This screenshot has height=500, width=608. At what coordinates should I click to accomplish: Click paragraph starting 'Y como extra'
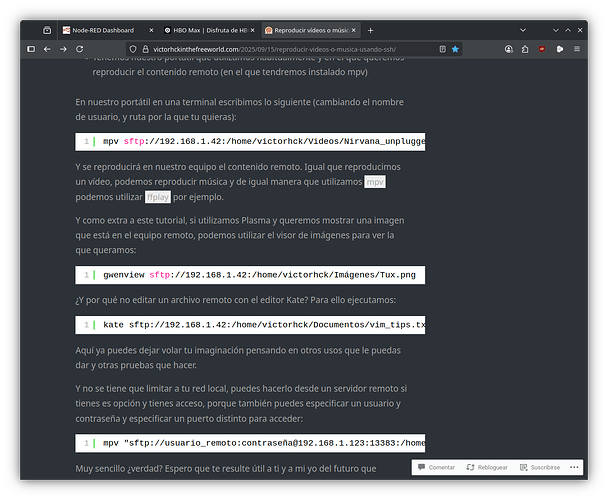[x=240, y=235]
